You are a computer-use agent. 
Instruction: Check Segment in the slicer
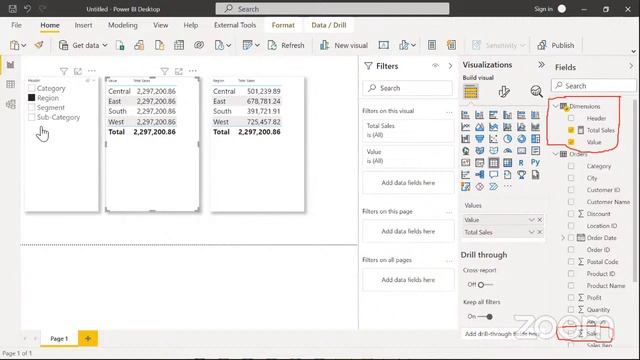tap(32, 107)
